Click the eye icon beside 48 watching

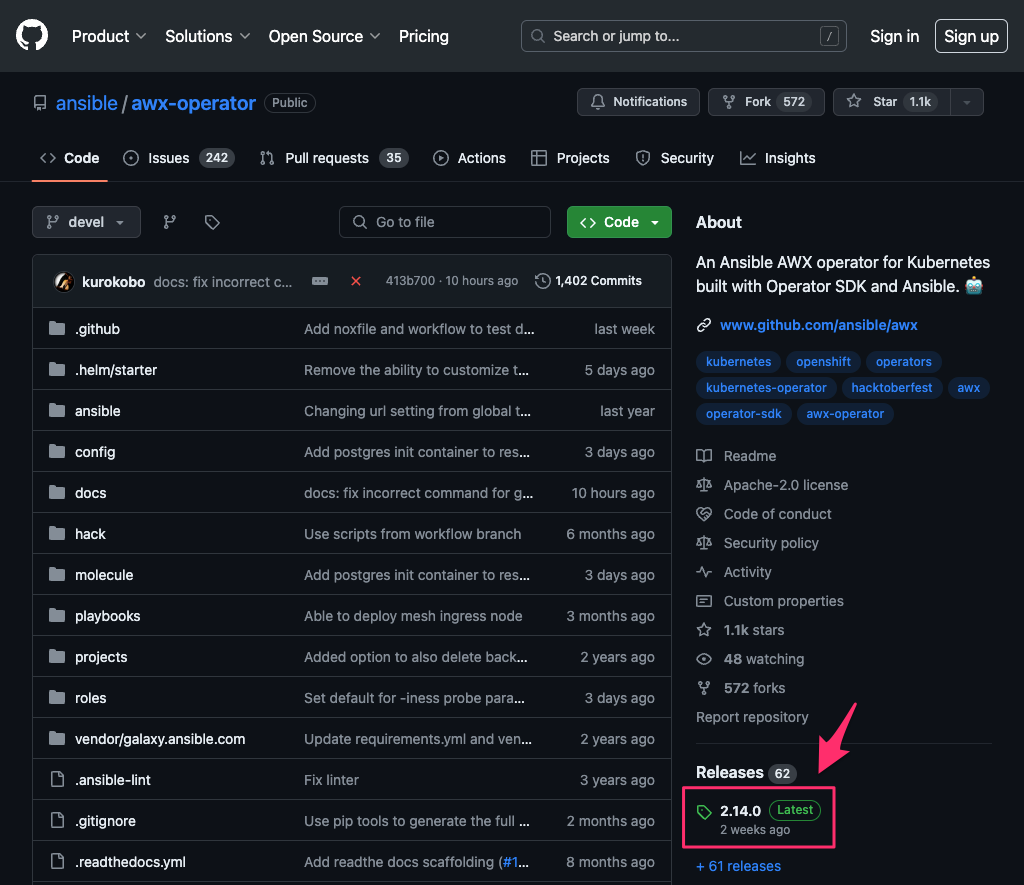tap(704, 659)
